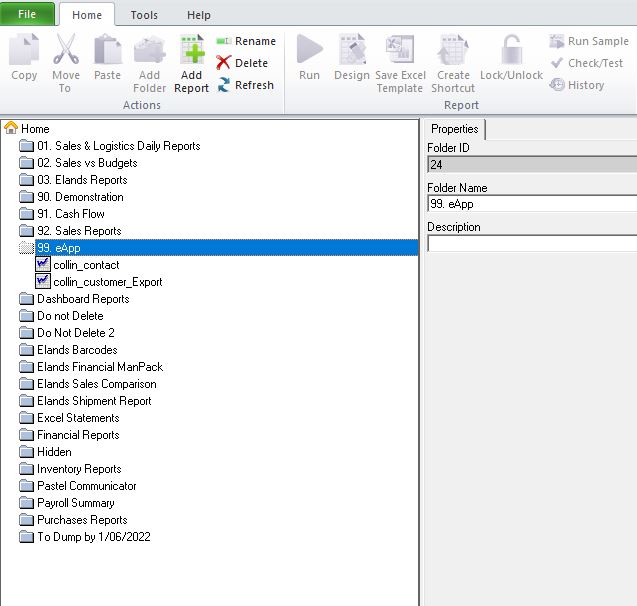Run the selected report

[309, 52]
